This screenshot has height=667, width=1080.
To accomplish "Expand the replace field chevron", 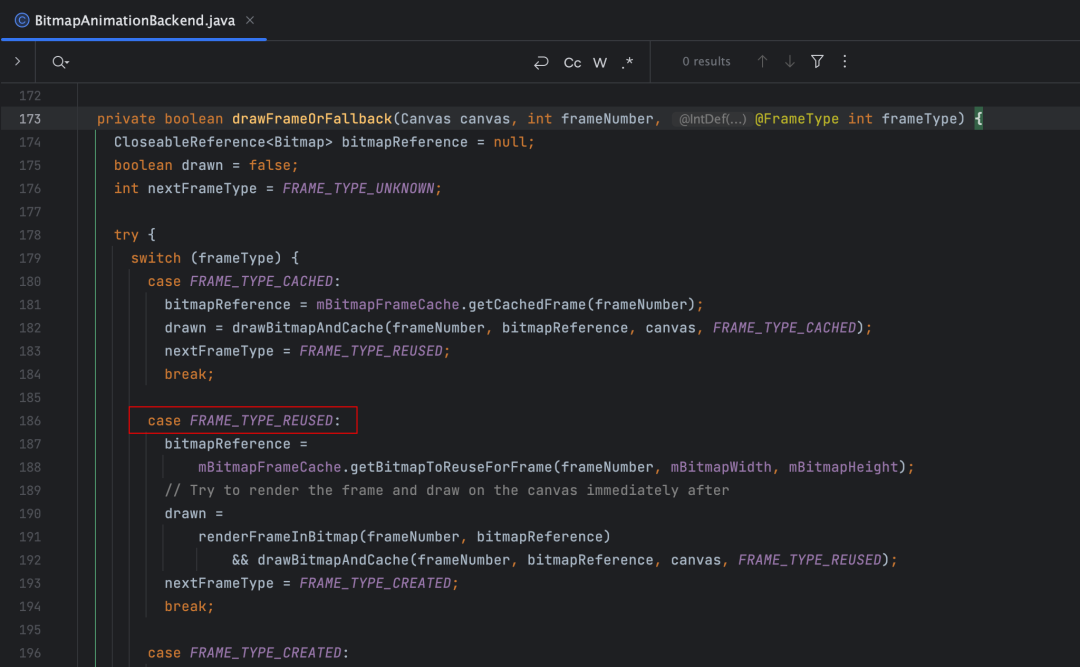I will click(x=18, y=61).
